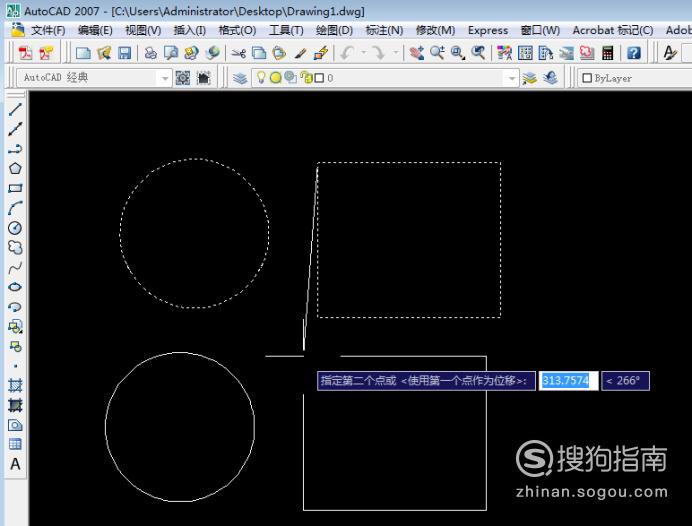Open the ByLayer color control dropdown

click(x=634, y=78)
